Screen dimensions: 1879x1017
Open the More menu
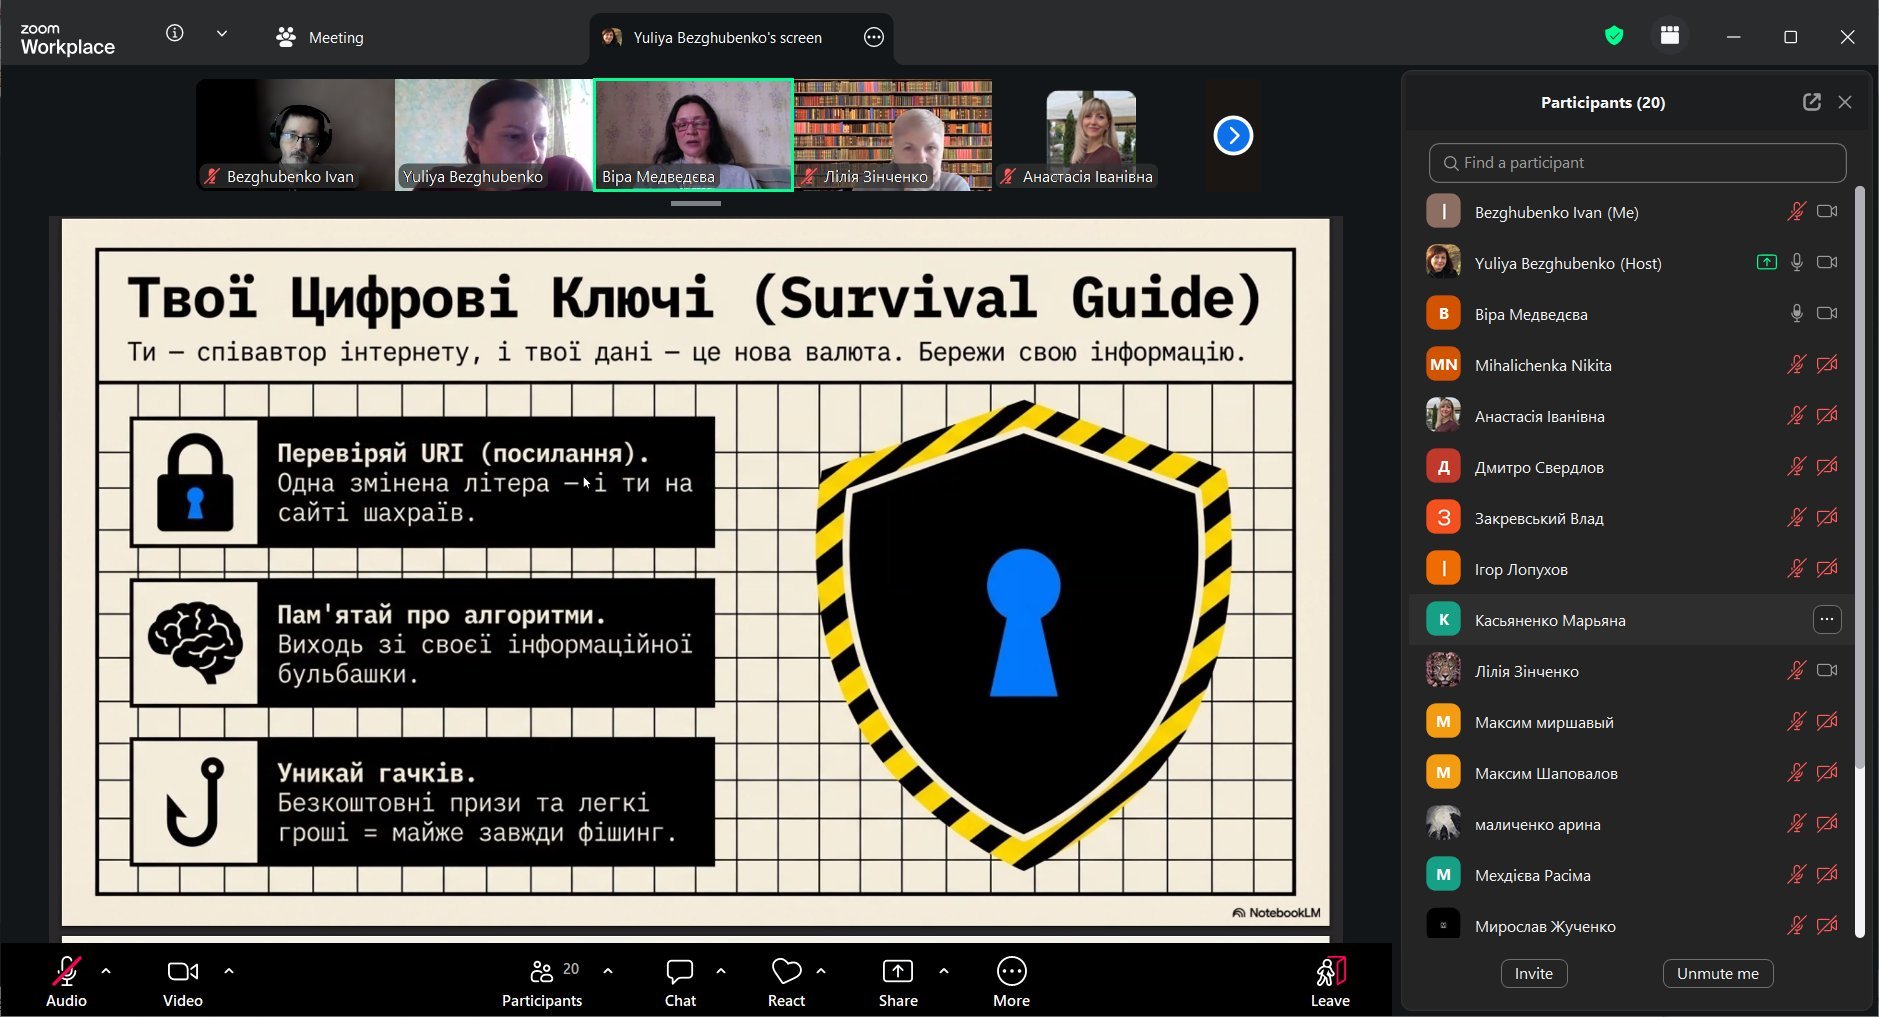1011,981
